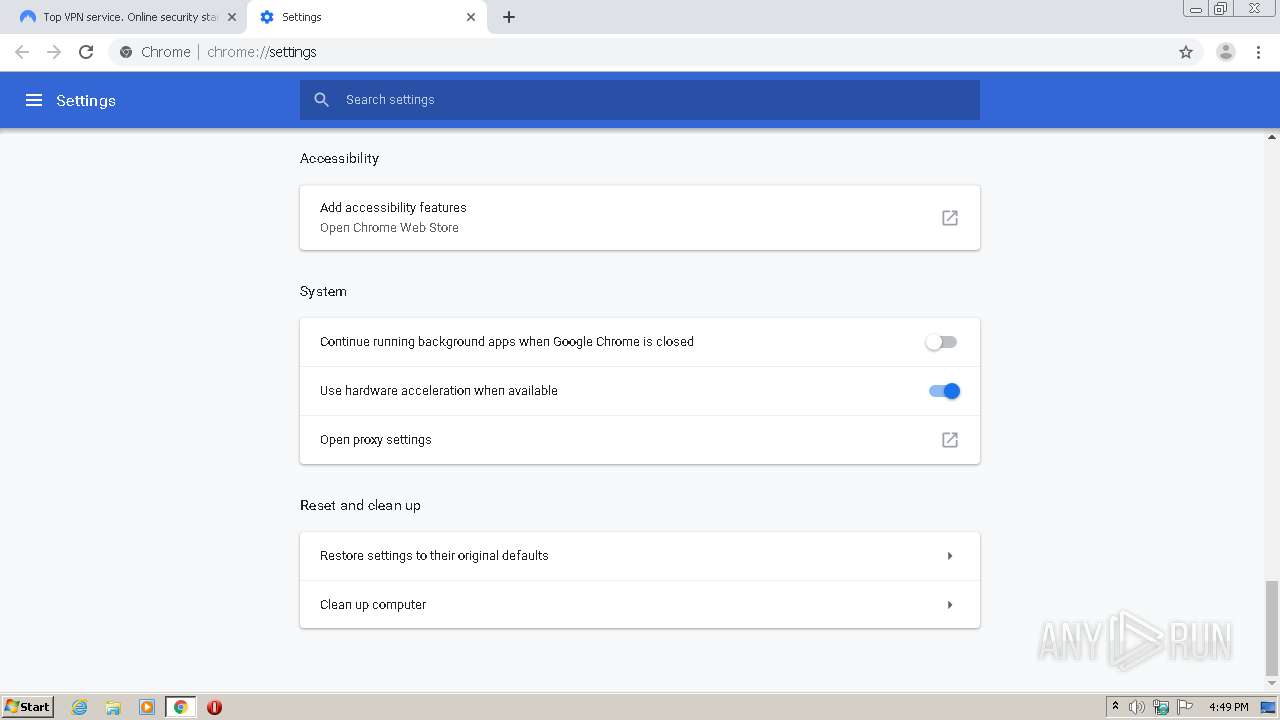Viewport: 1280px width, 720px height.
Task: Go back to previous page
Action: pyautogui.click(x=22, y=52)
